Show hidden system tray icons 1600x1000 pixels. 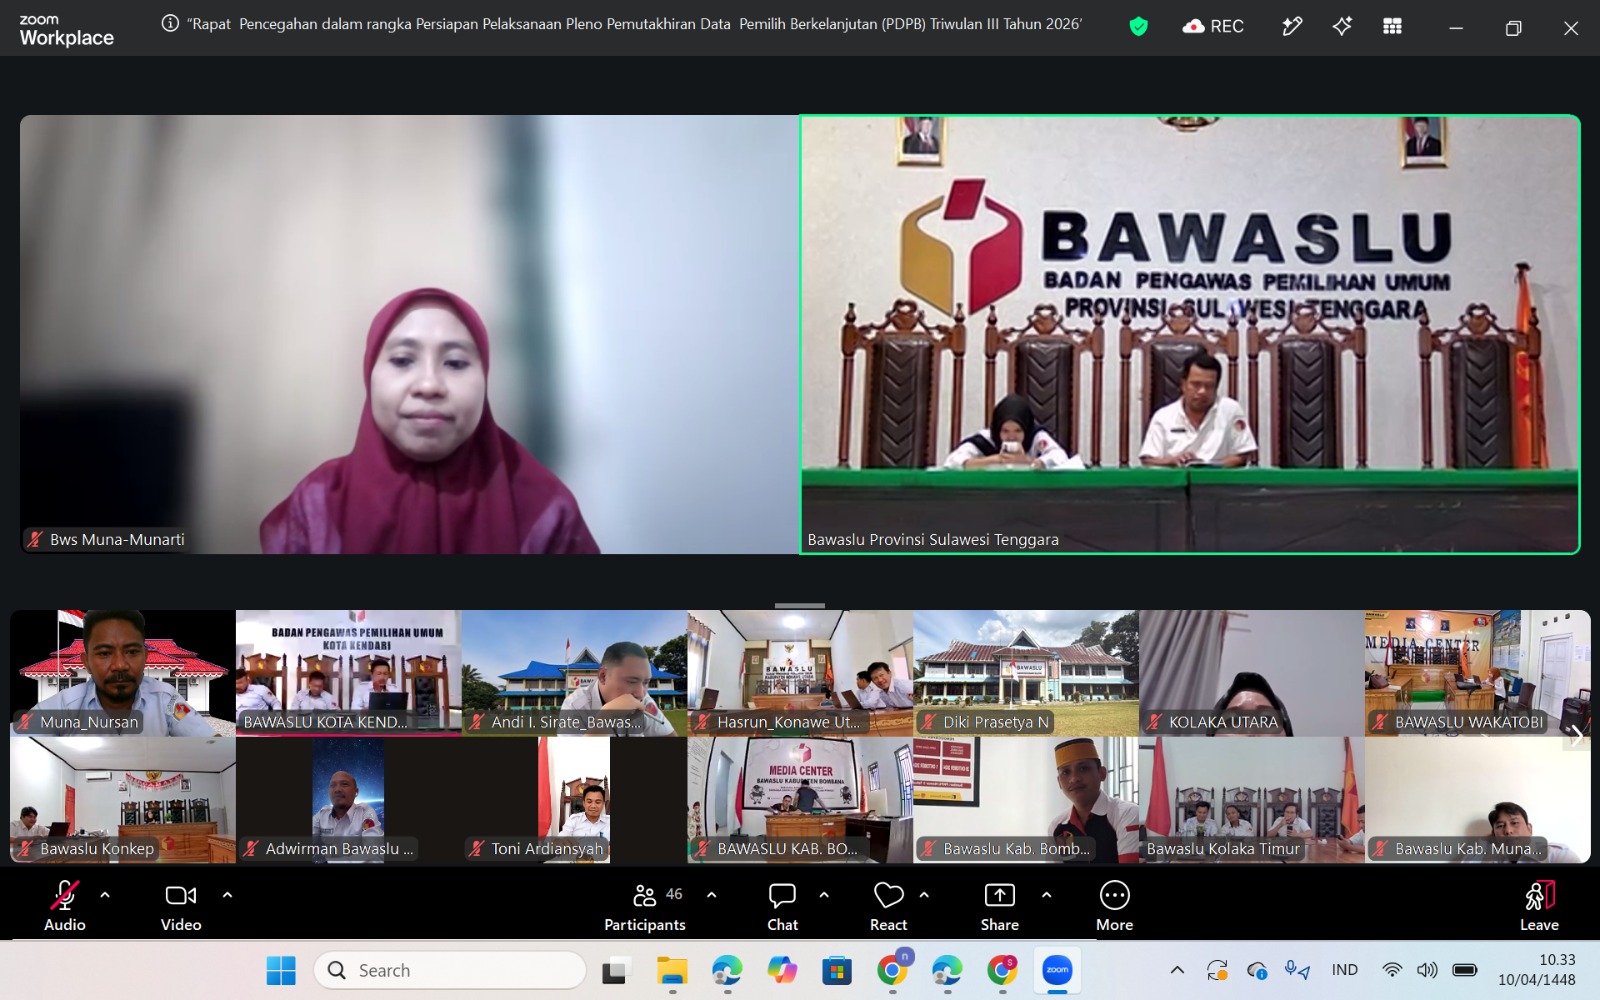pos(1177,970)
